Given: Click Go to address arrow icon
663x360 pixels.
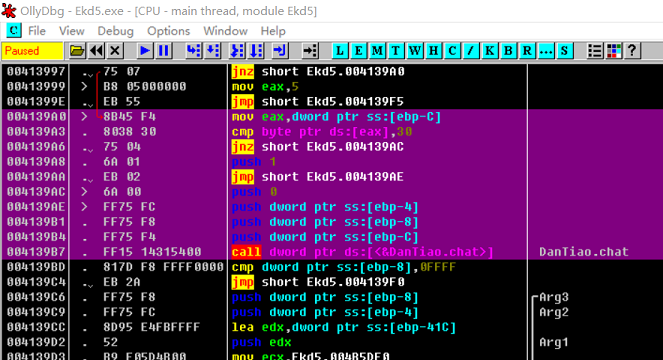Looking at the screenshot, I should click(x=310, y=51).
